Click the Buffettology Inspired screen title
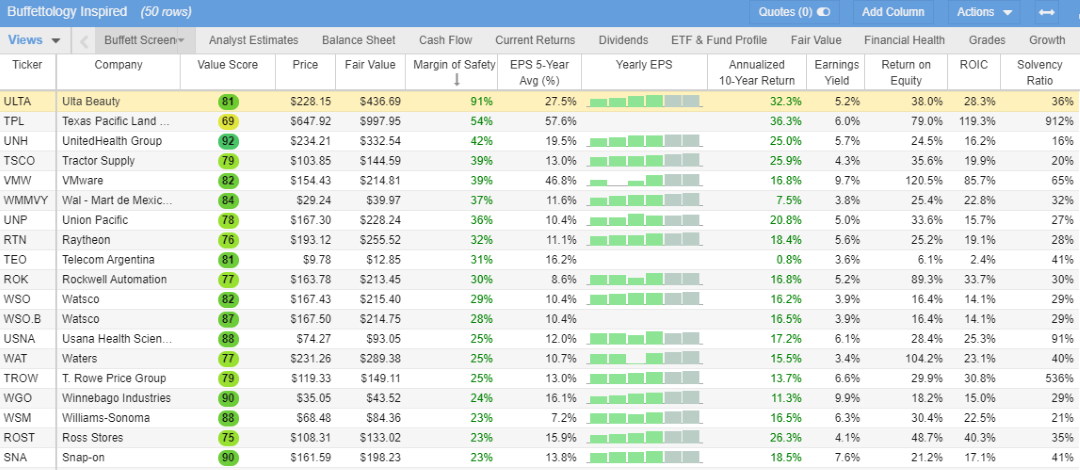Screen dimensions: 1080x470 [67, 12]
